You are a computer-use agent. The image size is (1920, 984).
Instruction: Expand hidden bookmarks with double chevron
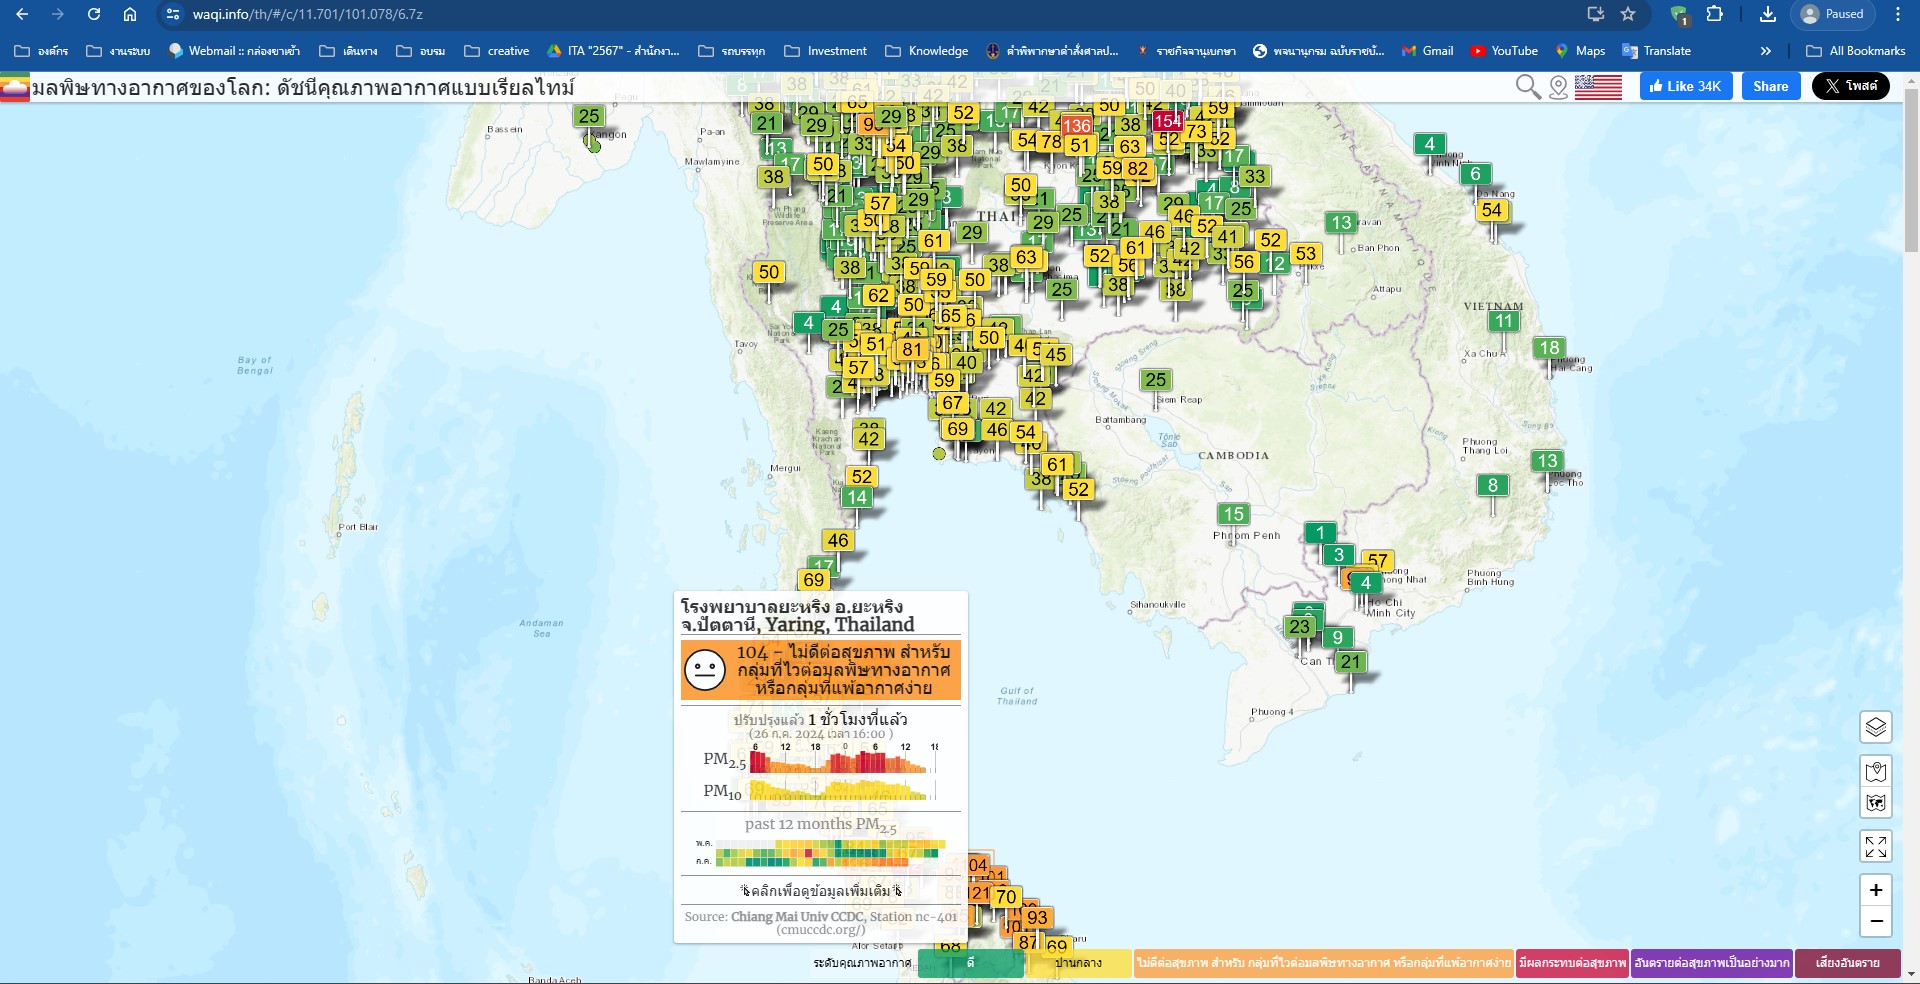(1765, 51)
